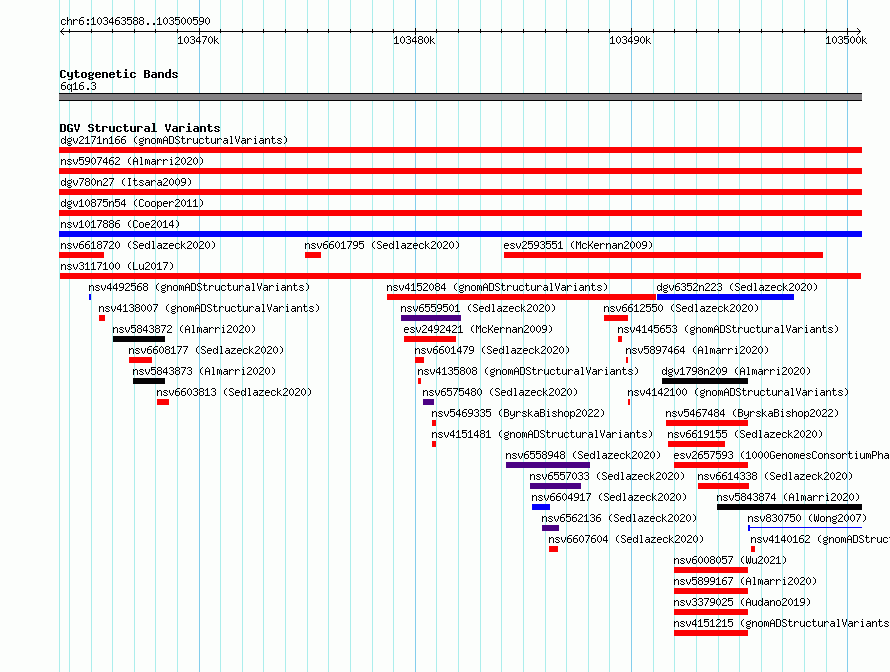Viewport: 890px width, 672px height.
Task: Select nsv4135808 gnomAD variant label
Action: [528, 371]
